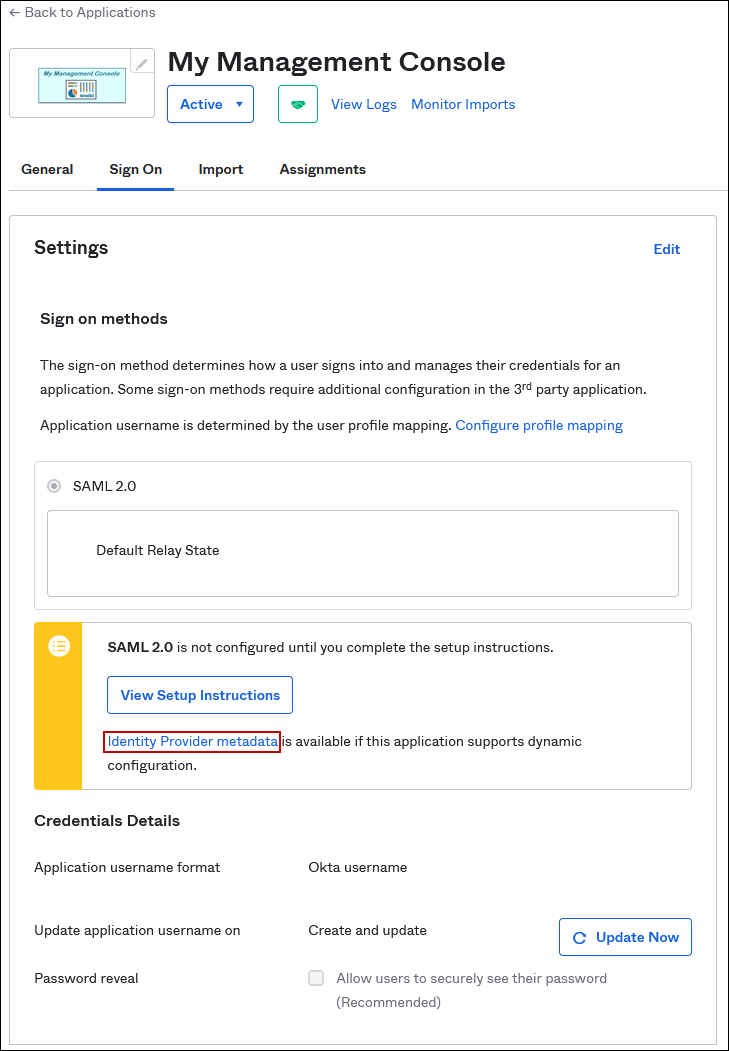Click the Sign on methods heading
Viewport: 729px width, 1051px height.
[104, 319]
